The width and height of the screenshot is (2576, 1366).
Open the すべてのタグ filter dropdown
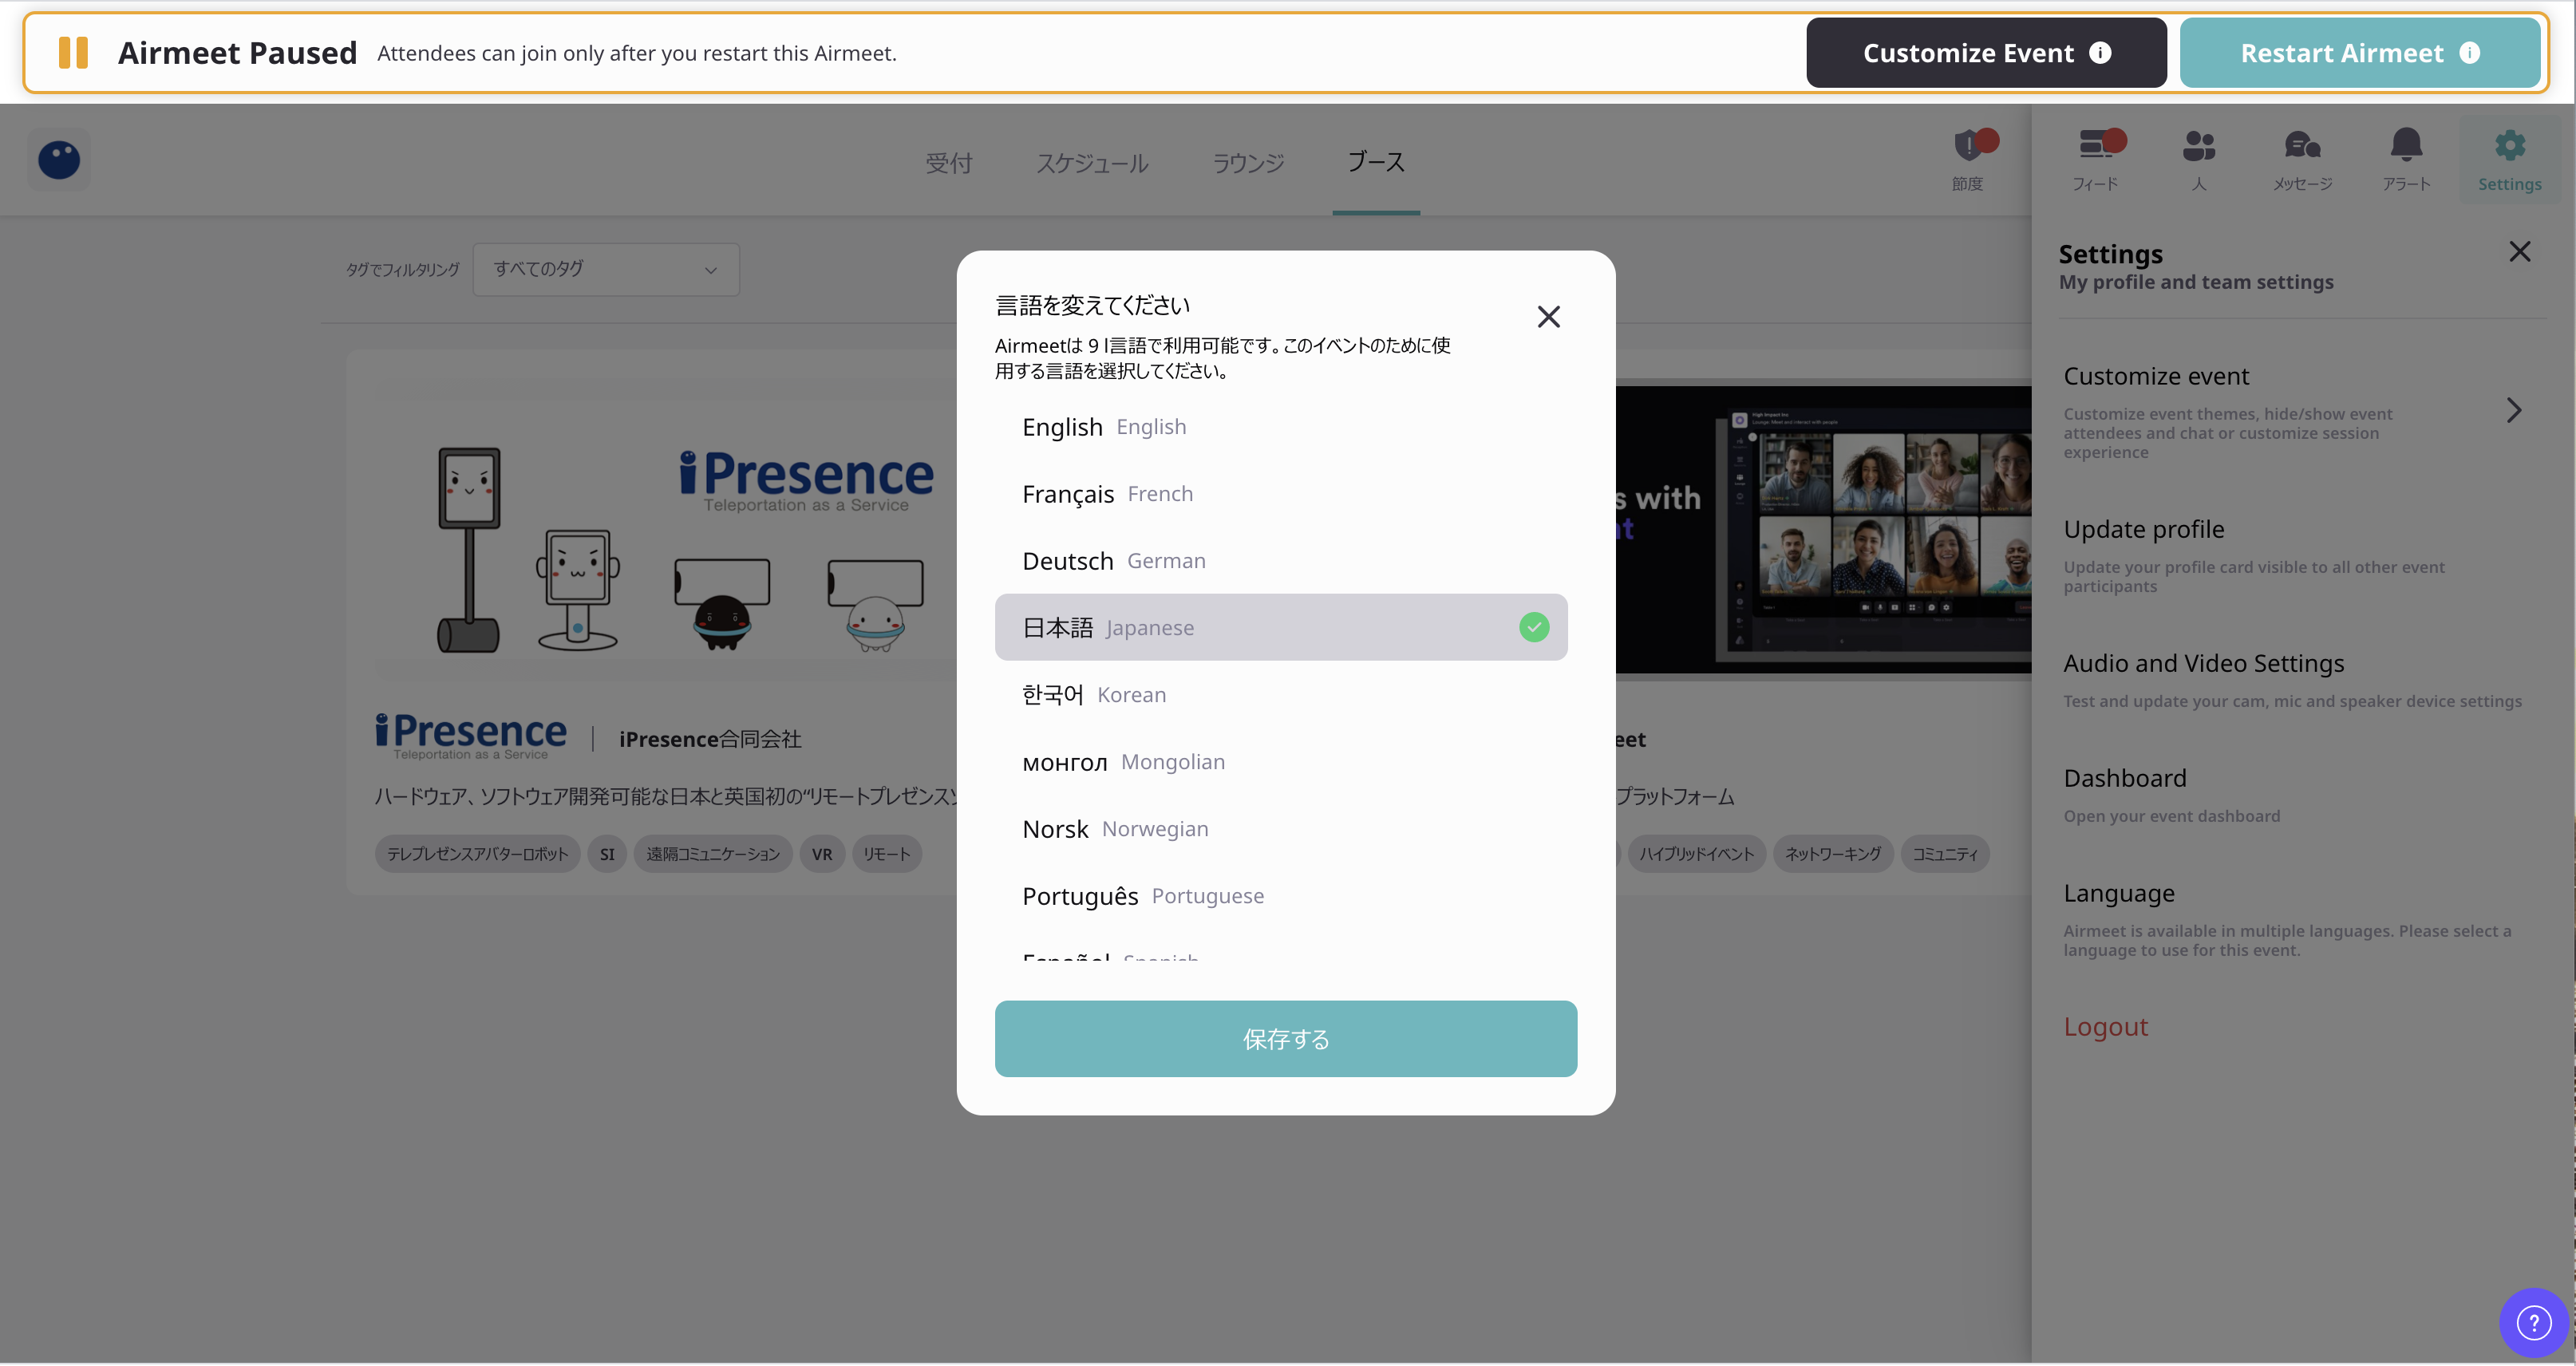[x=606, y=269]
